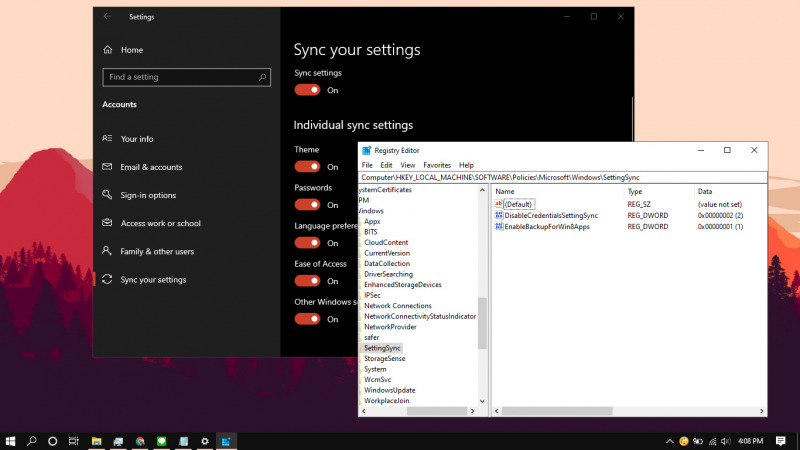The image size is (800, 450).
Task: Open Access work or school briefcase icon
Action: click(x=107, y=223)
